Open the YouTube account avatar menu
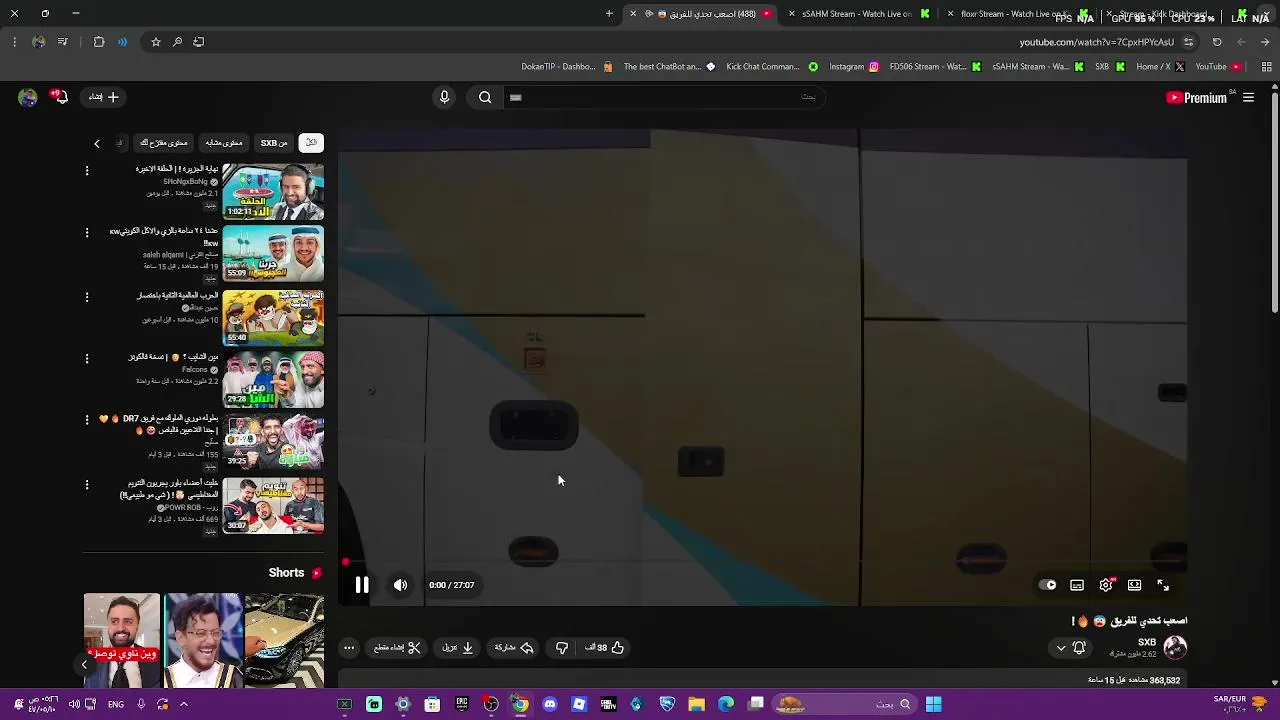 pyautogui.click(x=28, y=97)
